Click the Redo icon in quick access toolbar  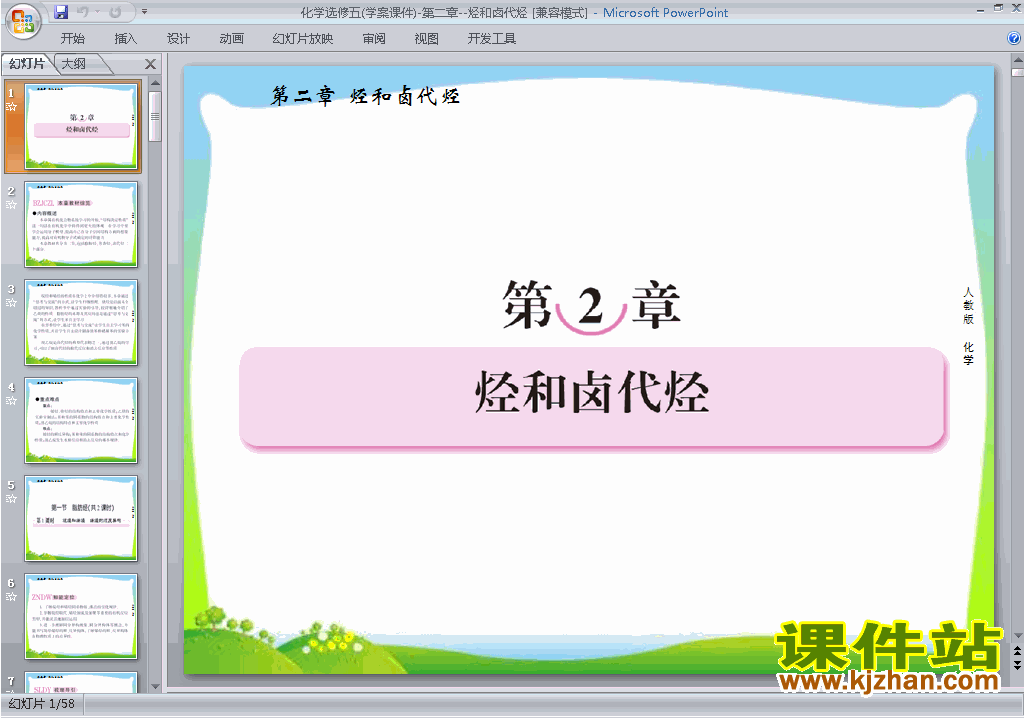coord(116,12)
